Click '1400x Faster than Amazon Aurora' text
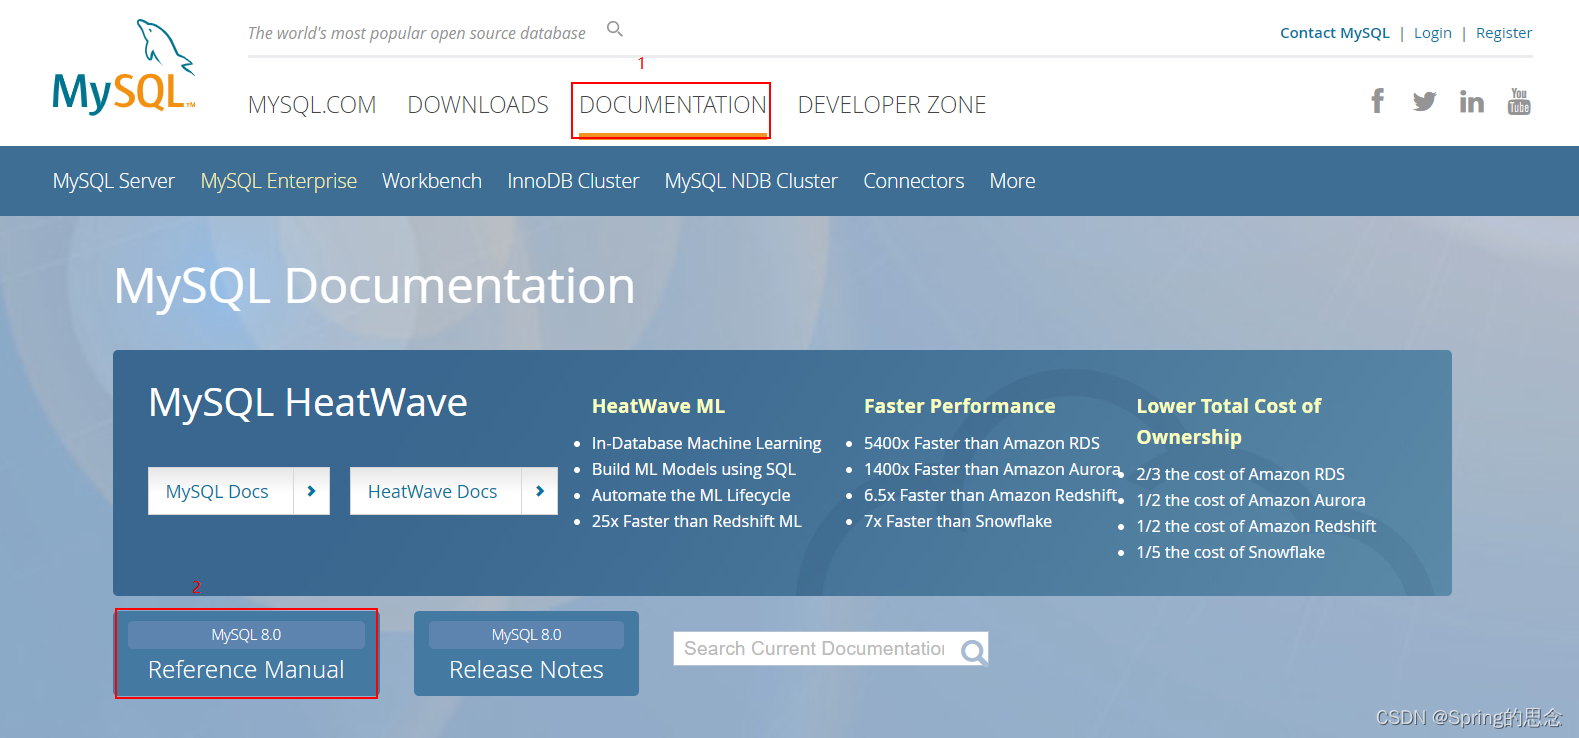The width and height of the screenshot is (1579, 738). [992, 469]
